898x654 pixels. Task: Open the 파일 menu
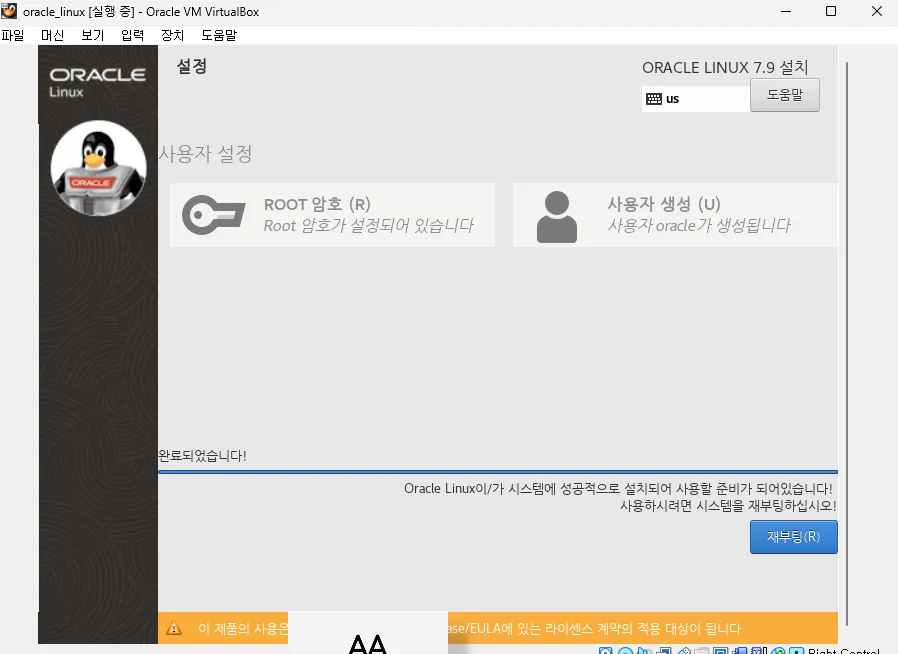pos(13,36)
